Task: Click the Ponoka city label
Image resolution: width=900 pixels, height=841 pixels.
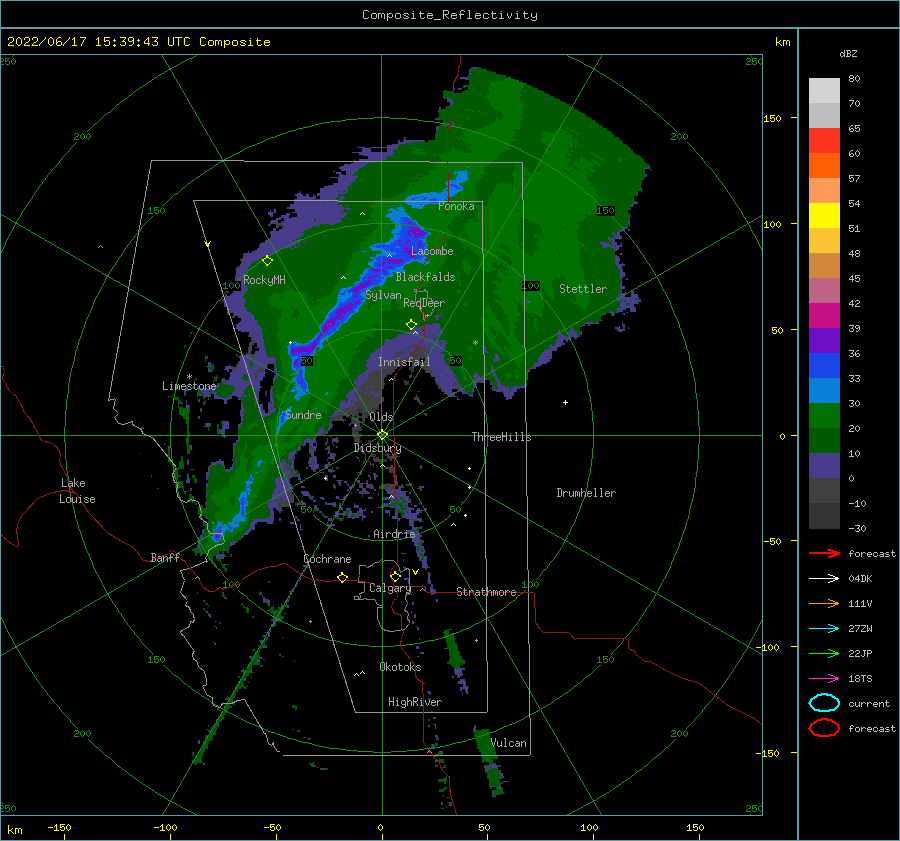Action: [456, 206]
